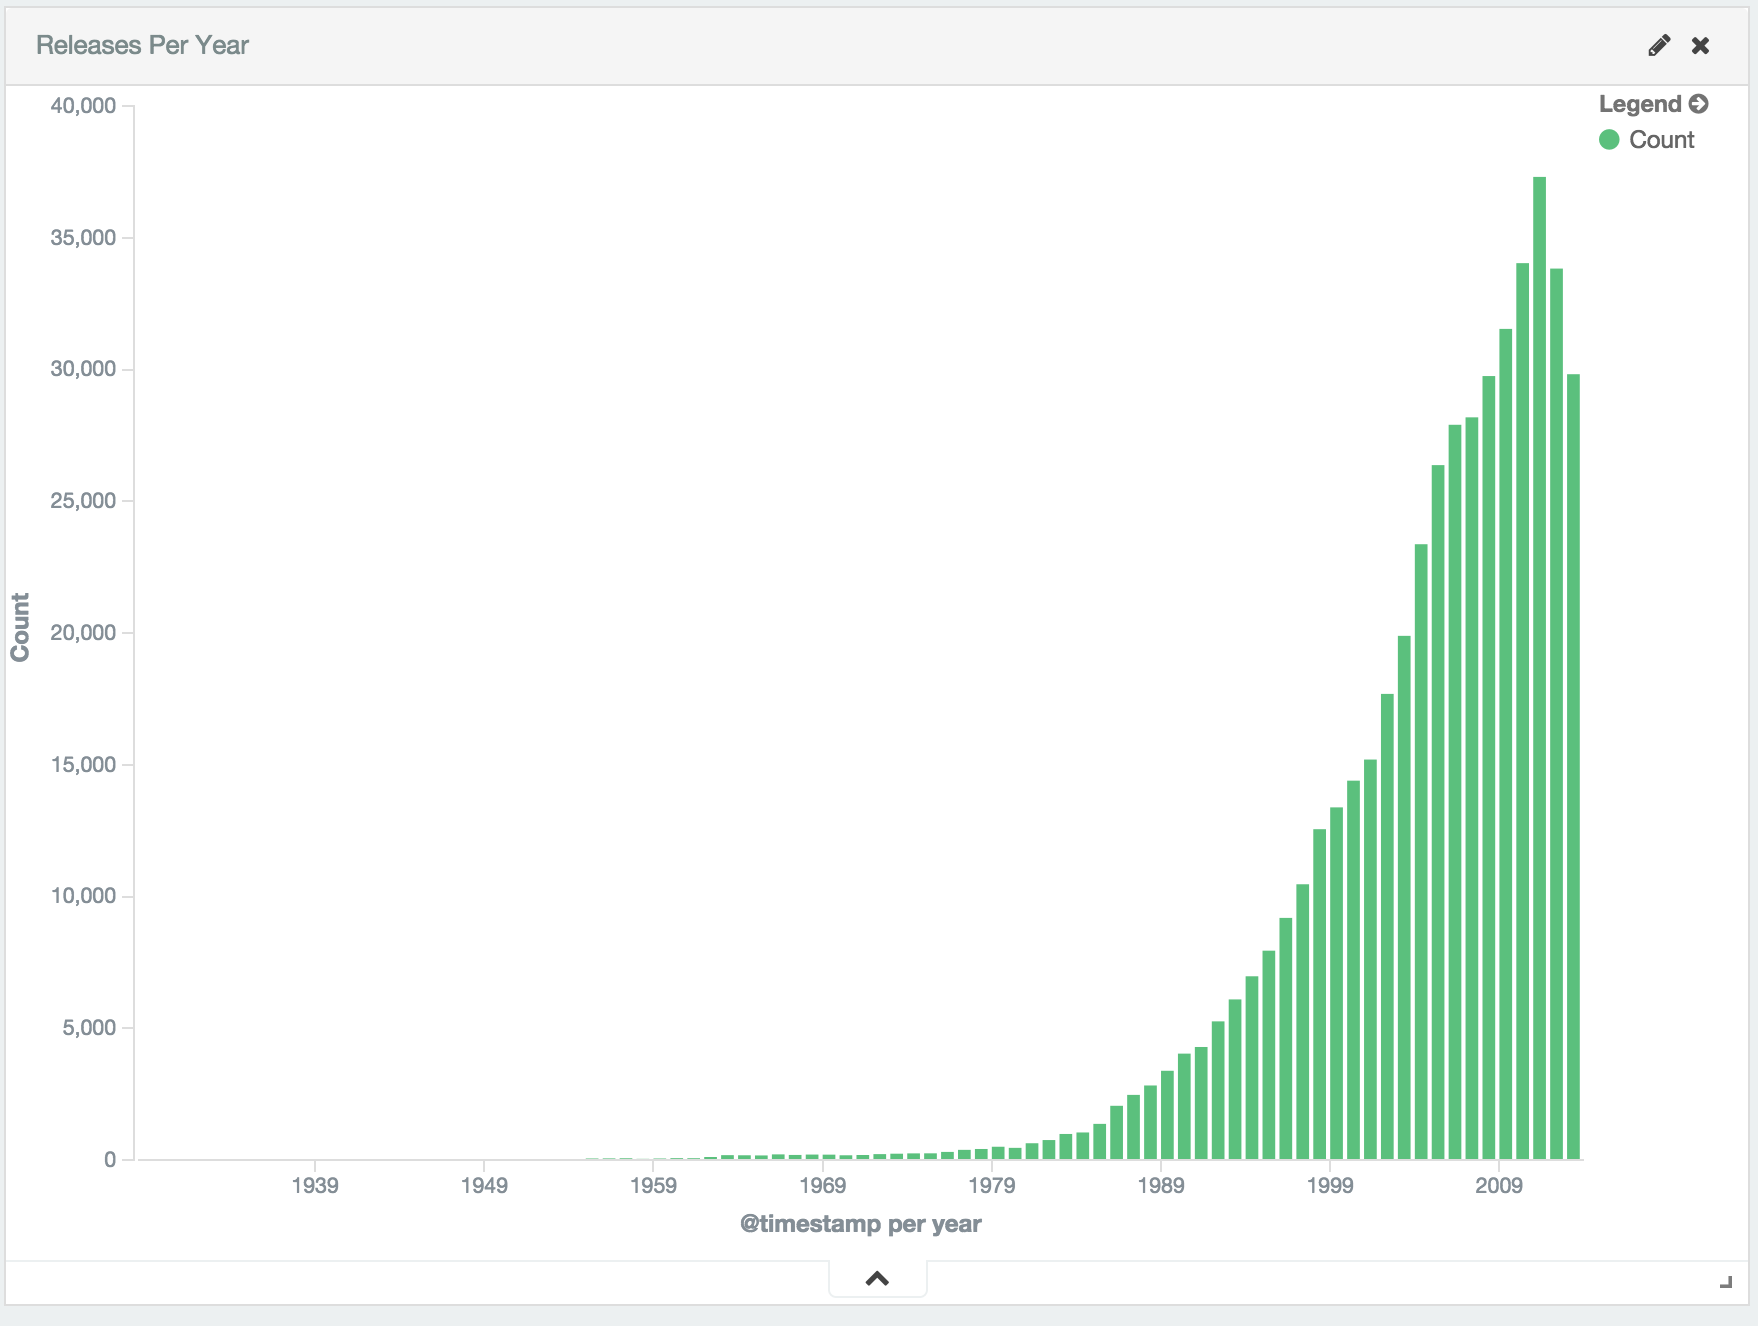Screen dimensions: 1758x1326
Task: Click the Legend heading text
Action: (x=1640, y=104)
